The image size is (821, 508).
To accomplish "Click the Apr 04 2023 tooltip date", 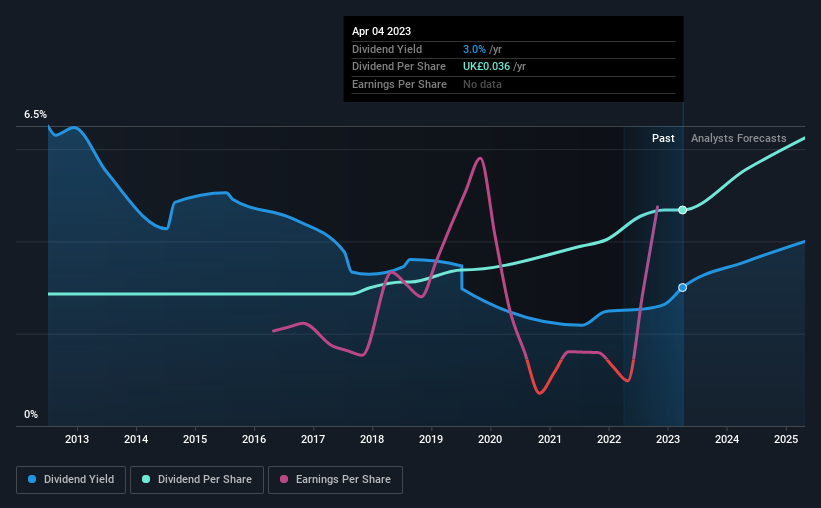I will pyautogui.click(x=381, y=31).
